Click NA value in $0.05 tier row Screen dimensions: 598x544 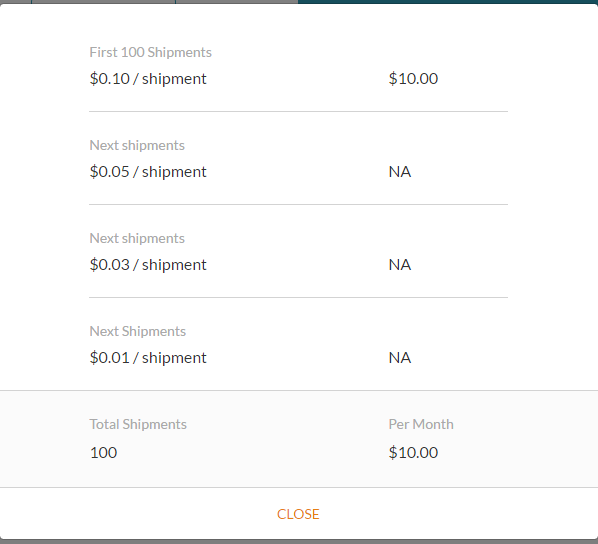click(x=400, y=172)
